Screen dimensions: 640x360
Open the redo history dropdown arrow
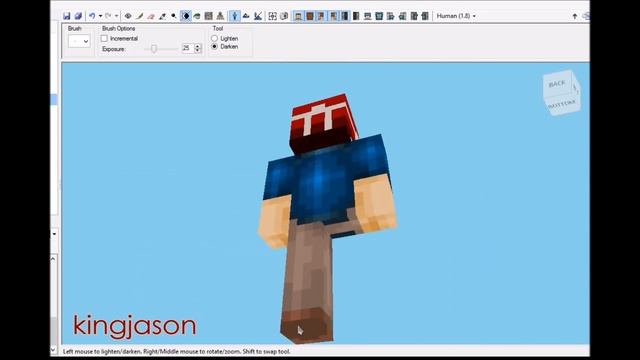[x=117, y=16]
